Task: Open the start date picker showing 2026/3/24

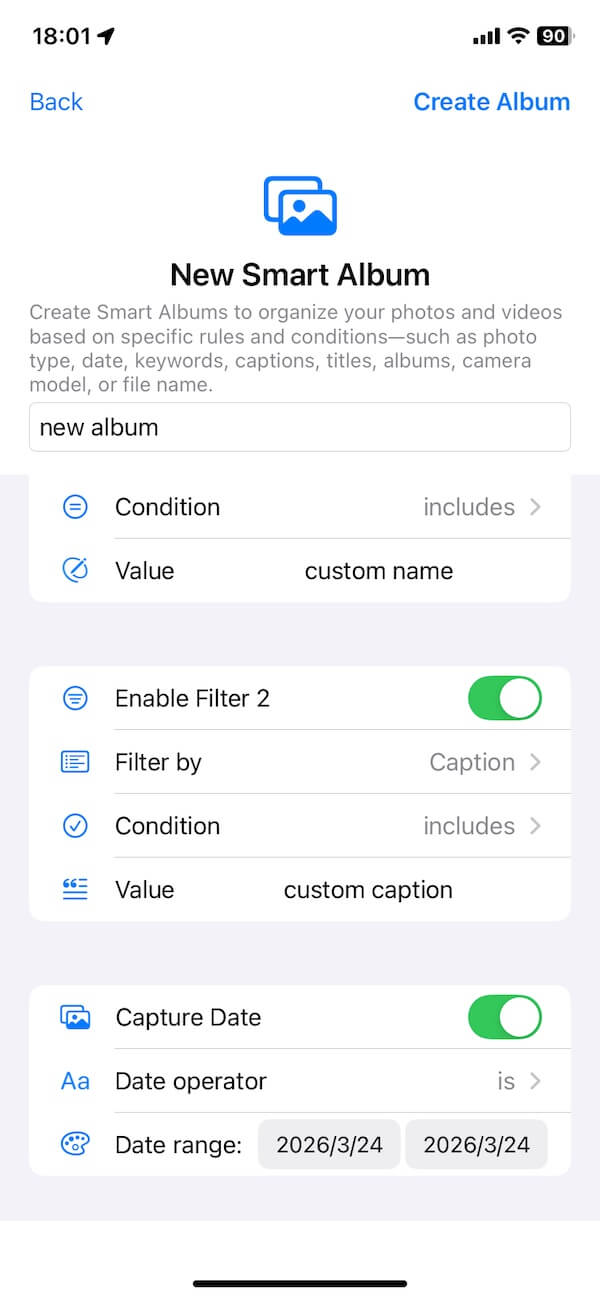Action: click(x=329, y=1144)
